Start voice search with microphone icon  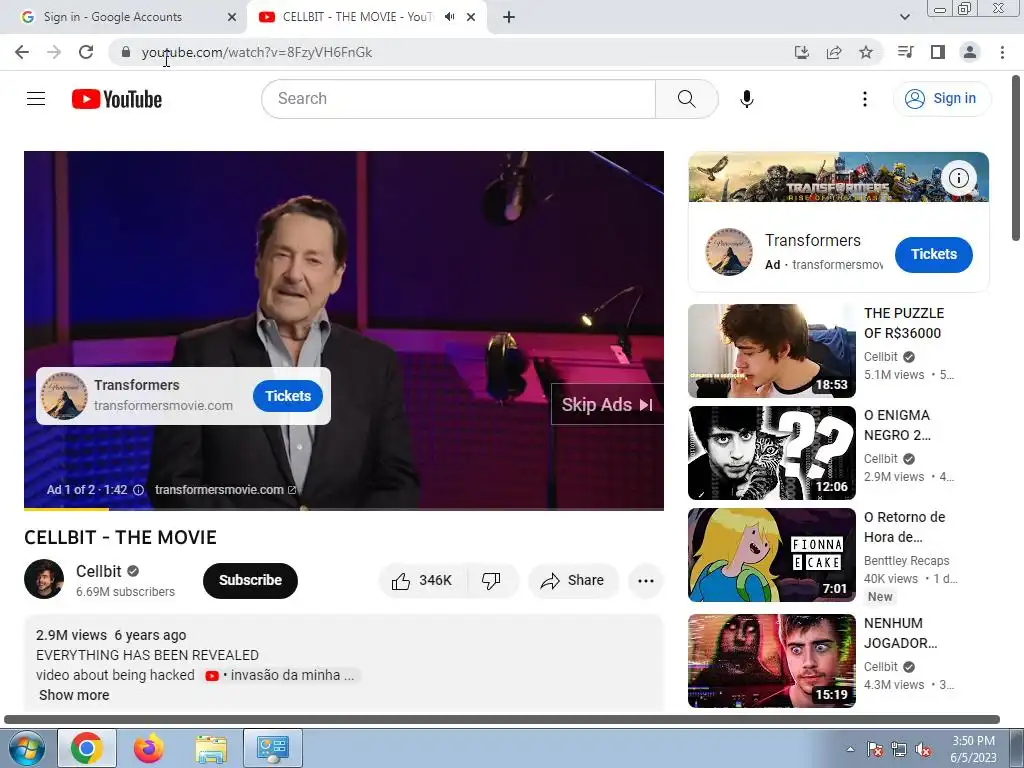(746, 99)
